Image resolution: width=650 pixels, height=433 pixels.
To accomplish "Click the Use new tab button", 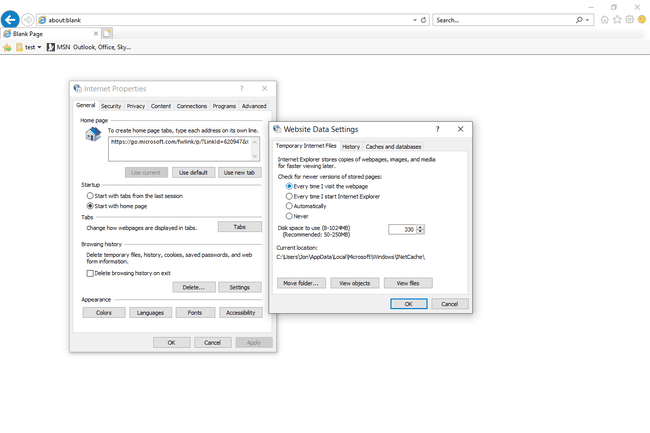I will click(x=240, y=172).
